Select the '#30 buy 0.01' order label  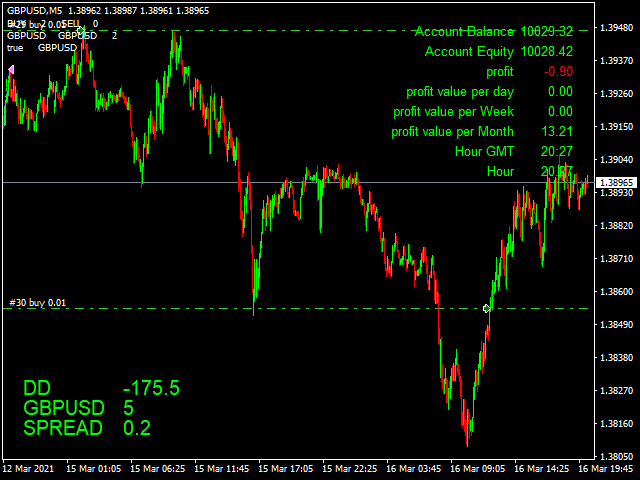38,302
